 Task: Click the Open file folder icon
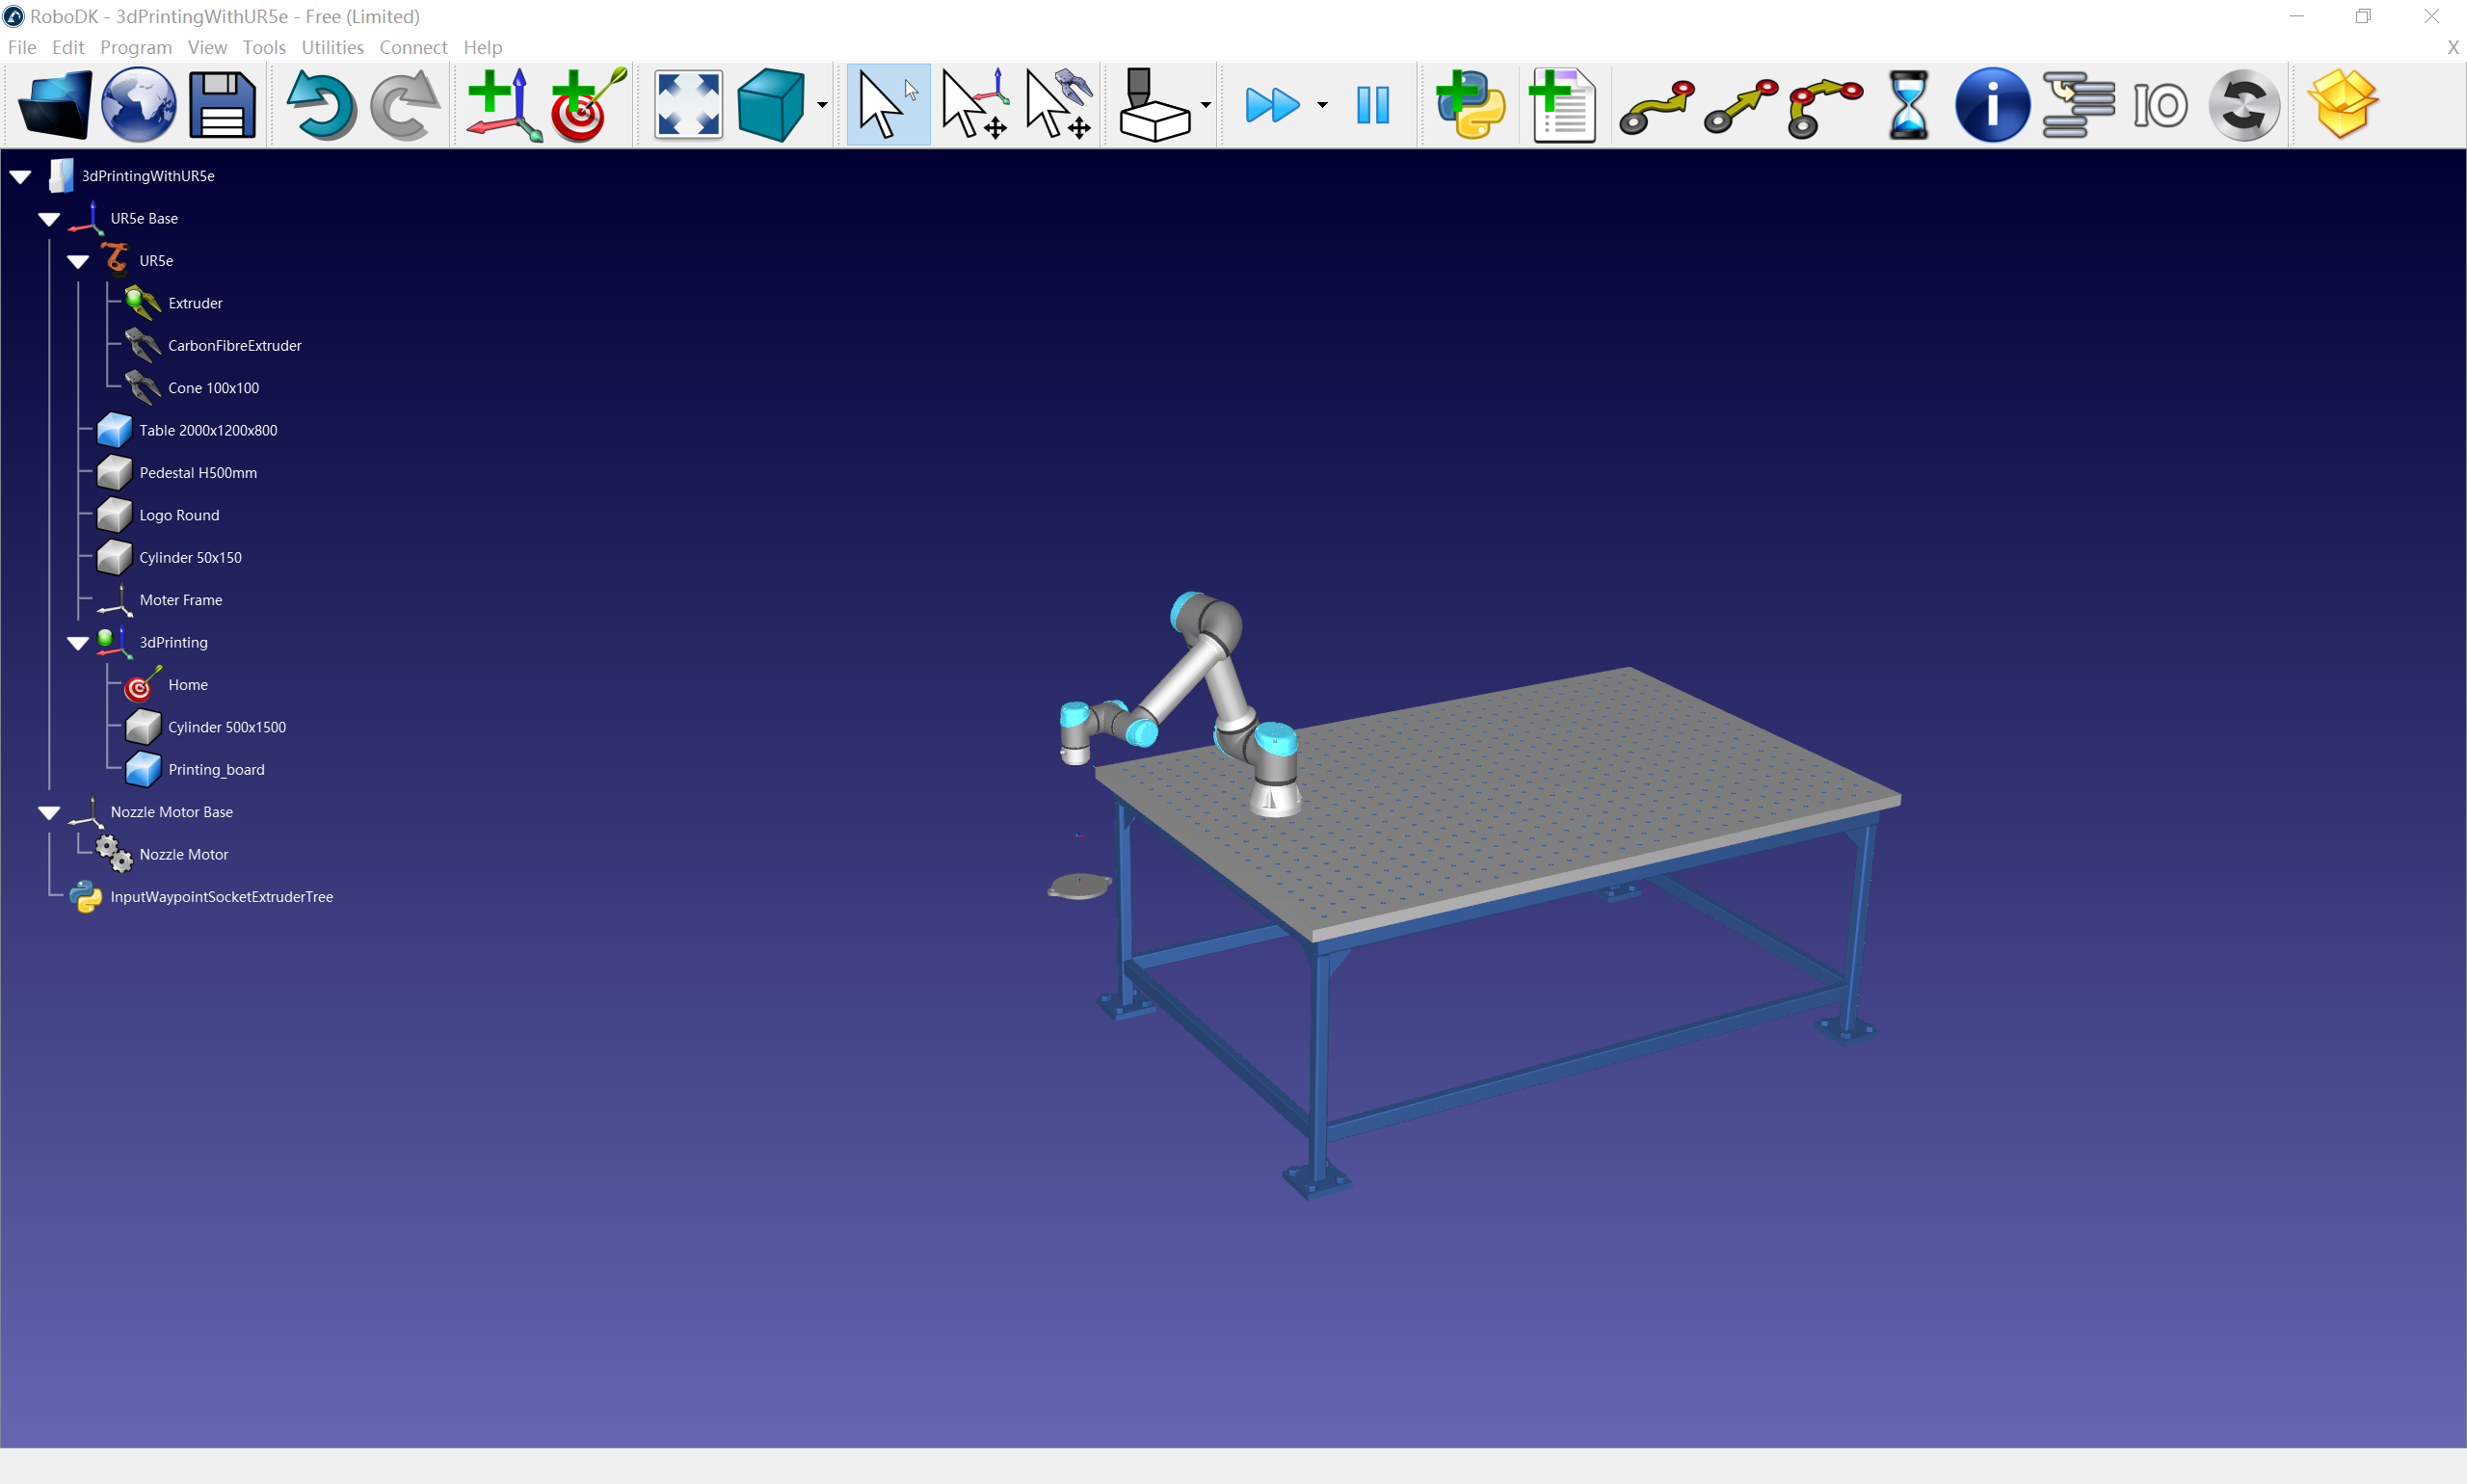pyautogui.click(x=54, y=104)
